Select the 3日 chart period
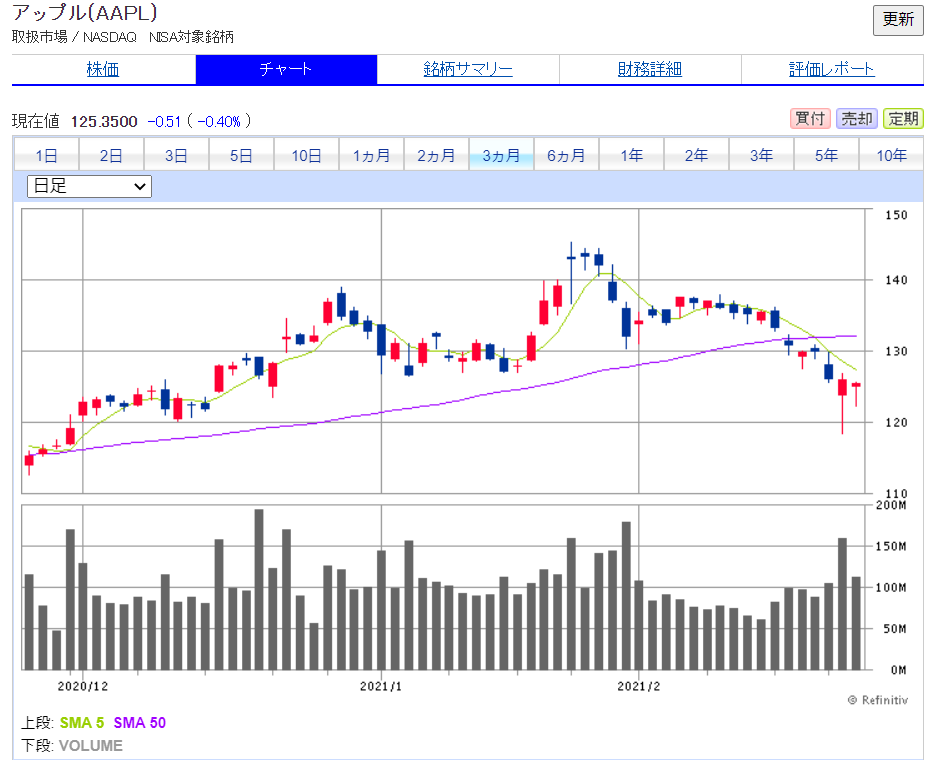The height and width of the screenshot is (760, 926). (x=176, y=155)
